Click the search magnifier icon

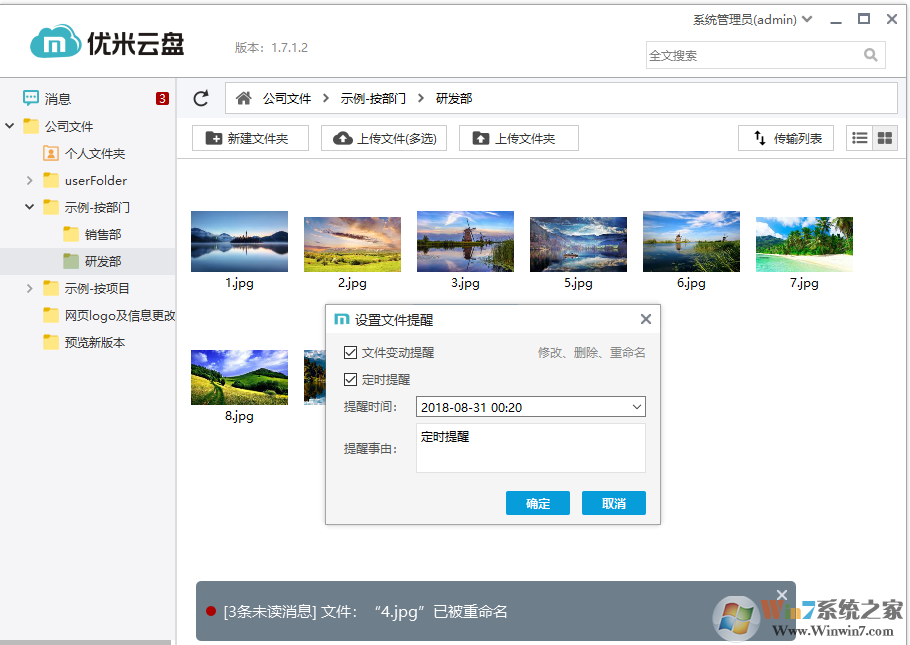coord(870,54)
